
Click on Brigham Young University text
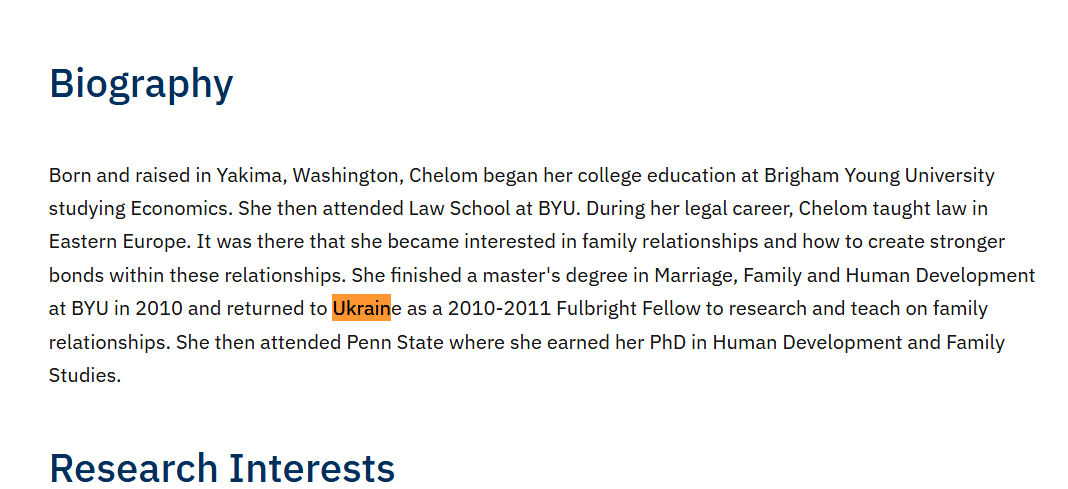879,176
